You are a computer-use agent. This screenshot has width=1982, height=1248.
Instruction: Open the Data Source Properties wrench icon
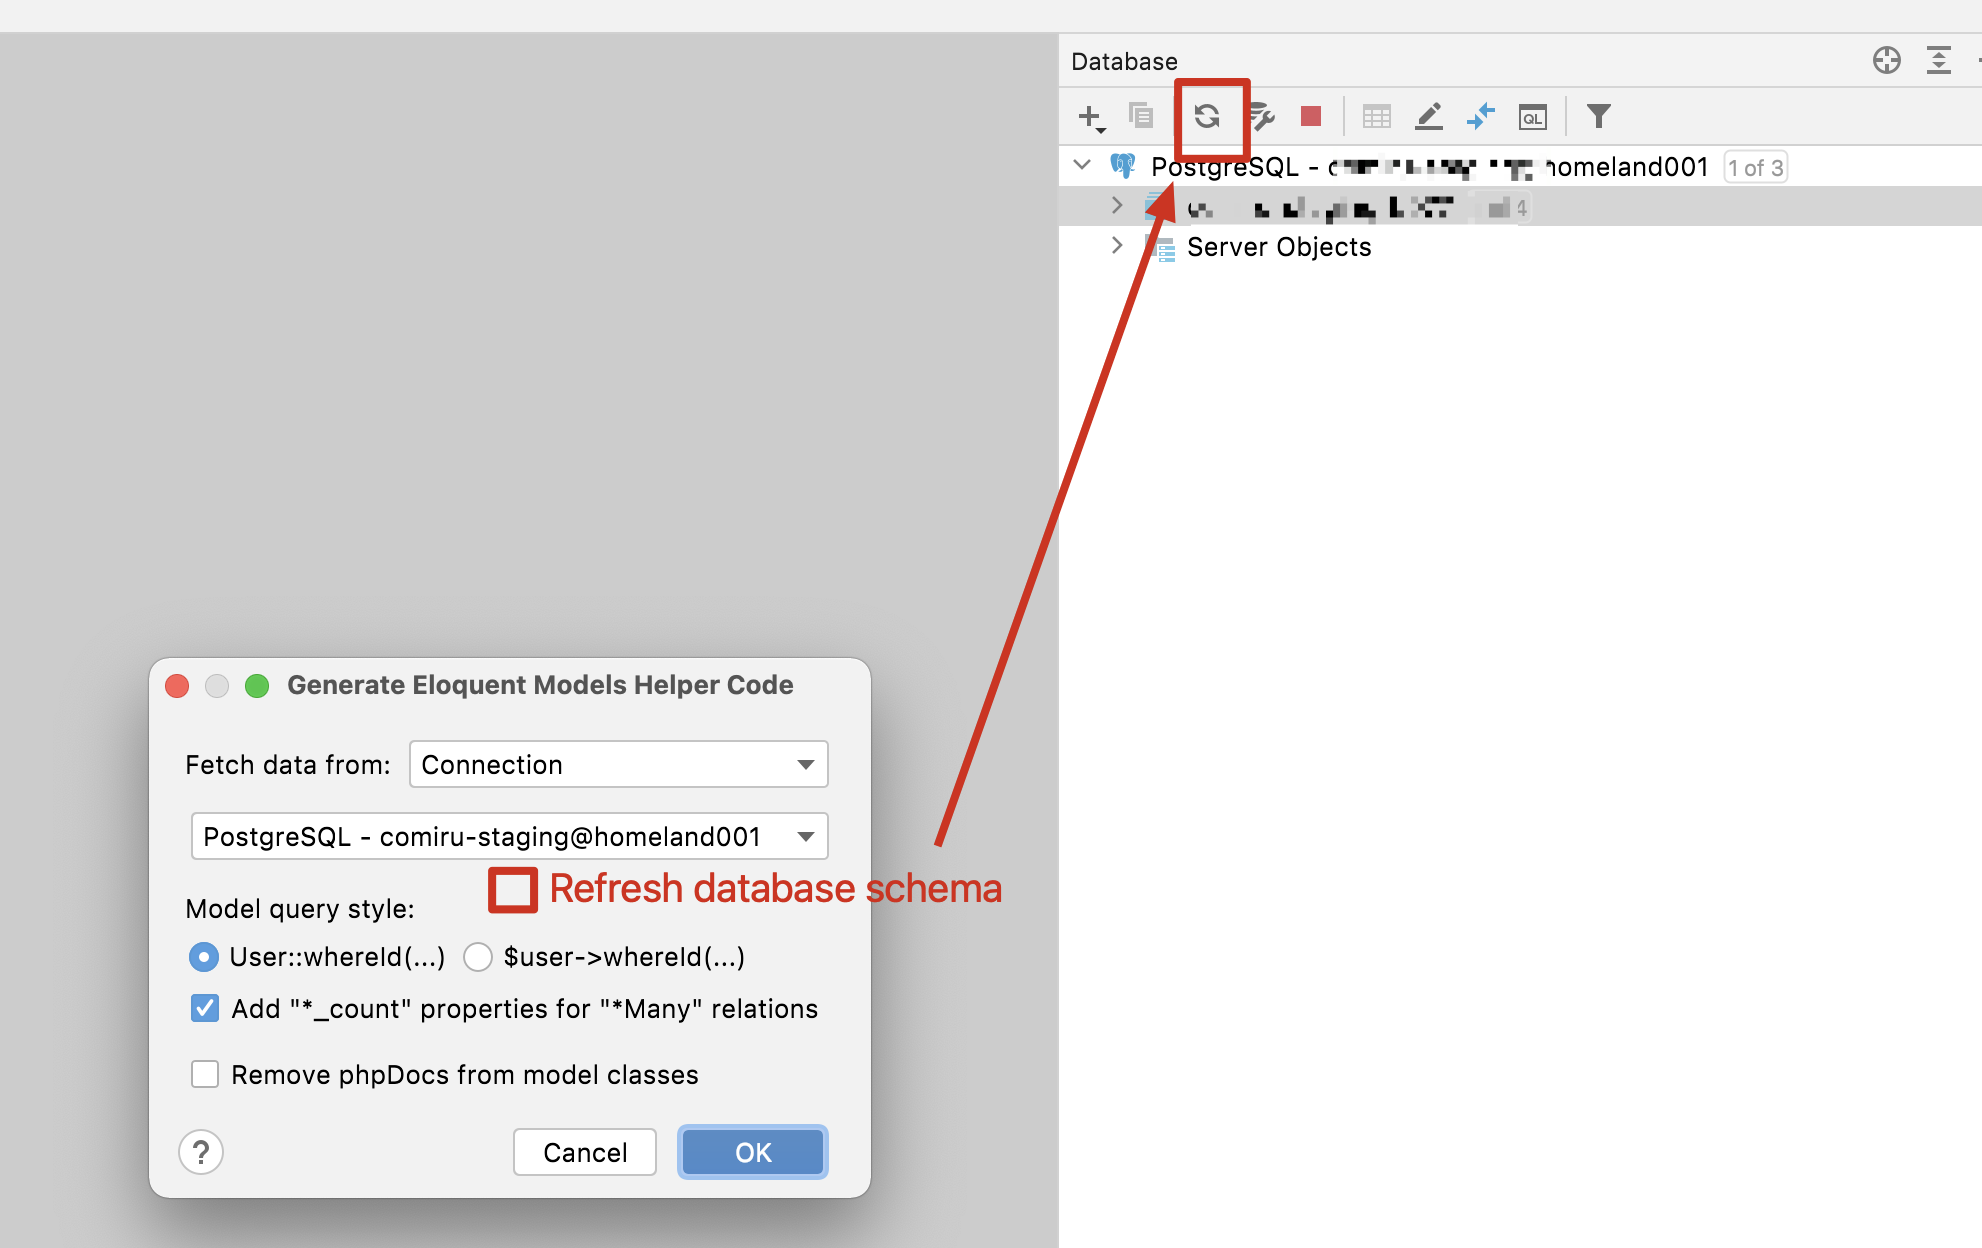click(x=1262, y=117)
